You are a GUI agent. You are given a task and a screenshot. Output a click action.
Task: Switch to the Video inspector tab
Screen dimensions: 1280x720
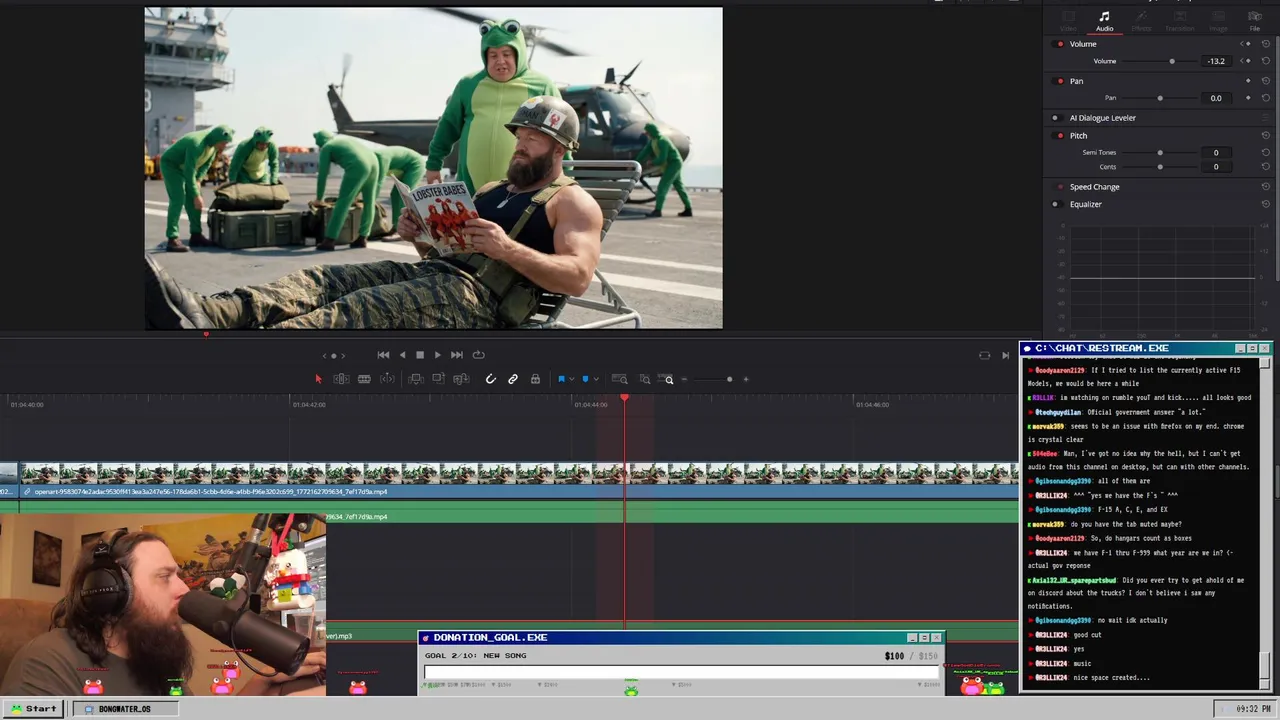1068,20
